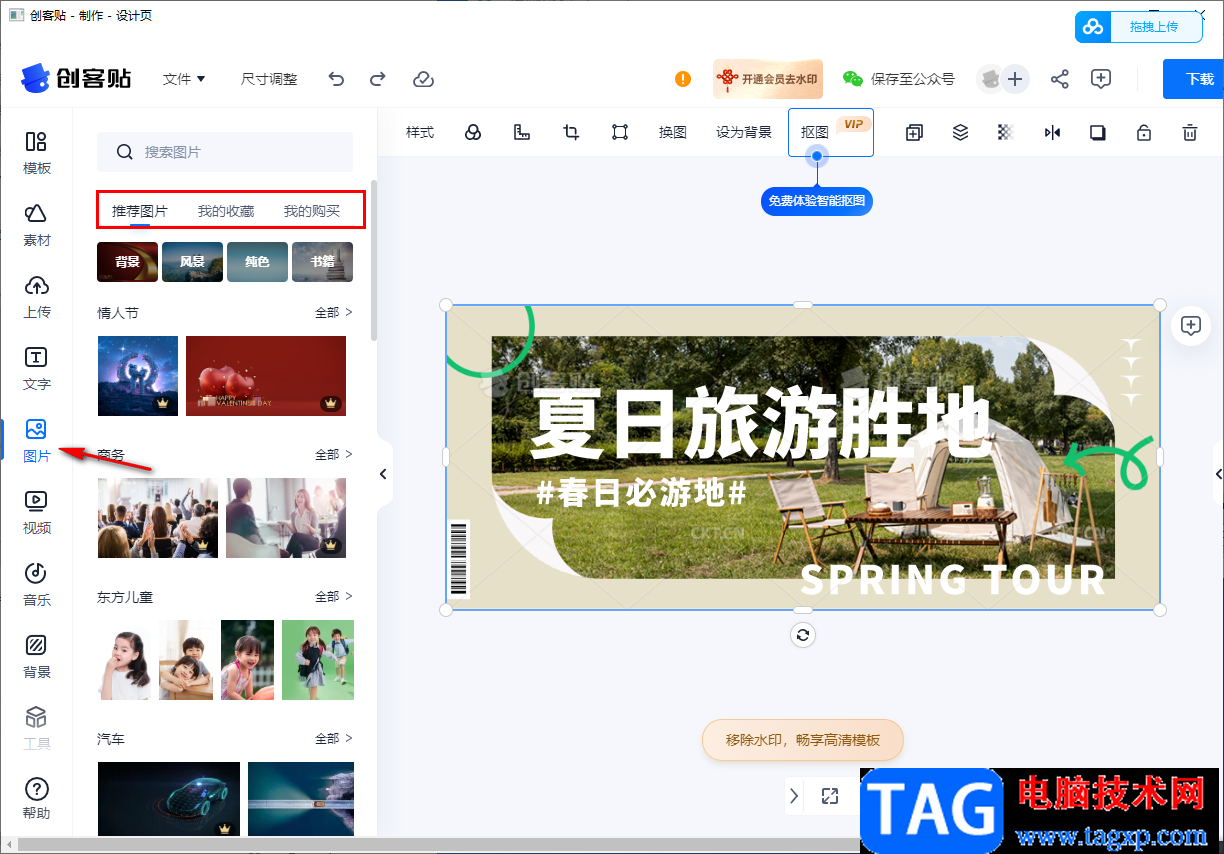This screenshot has width=1224, height=854.
Task: Click the shadow square icon
Action: pos(1098,132)
